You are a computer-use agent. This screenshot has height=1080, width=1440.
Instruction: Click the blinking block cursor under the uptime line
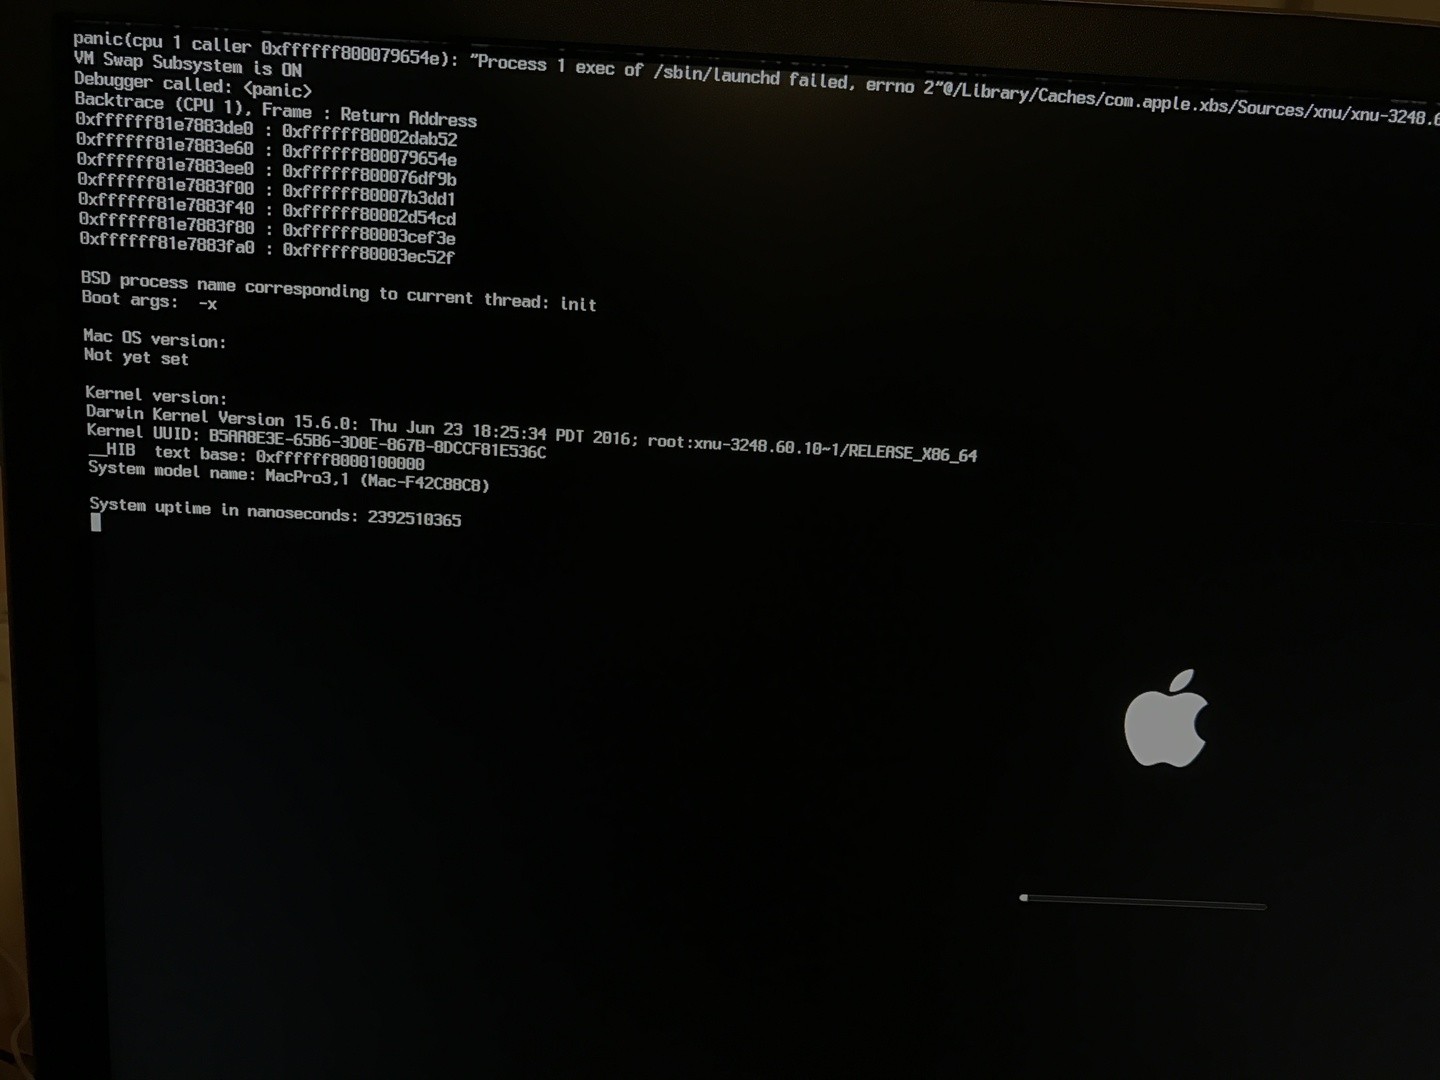[95, 522]
